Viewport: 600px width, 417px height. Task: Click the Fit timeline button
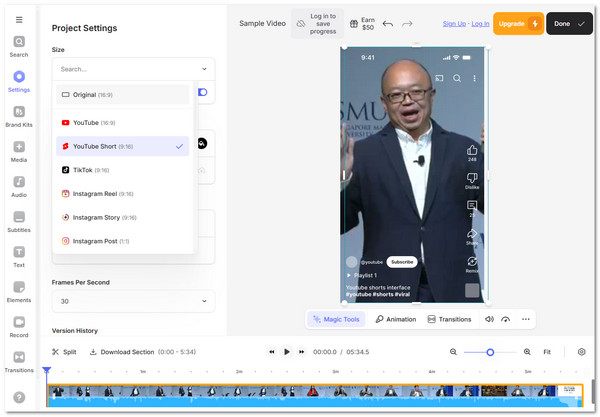click(x=547, y=352)
